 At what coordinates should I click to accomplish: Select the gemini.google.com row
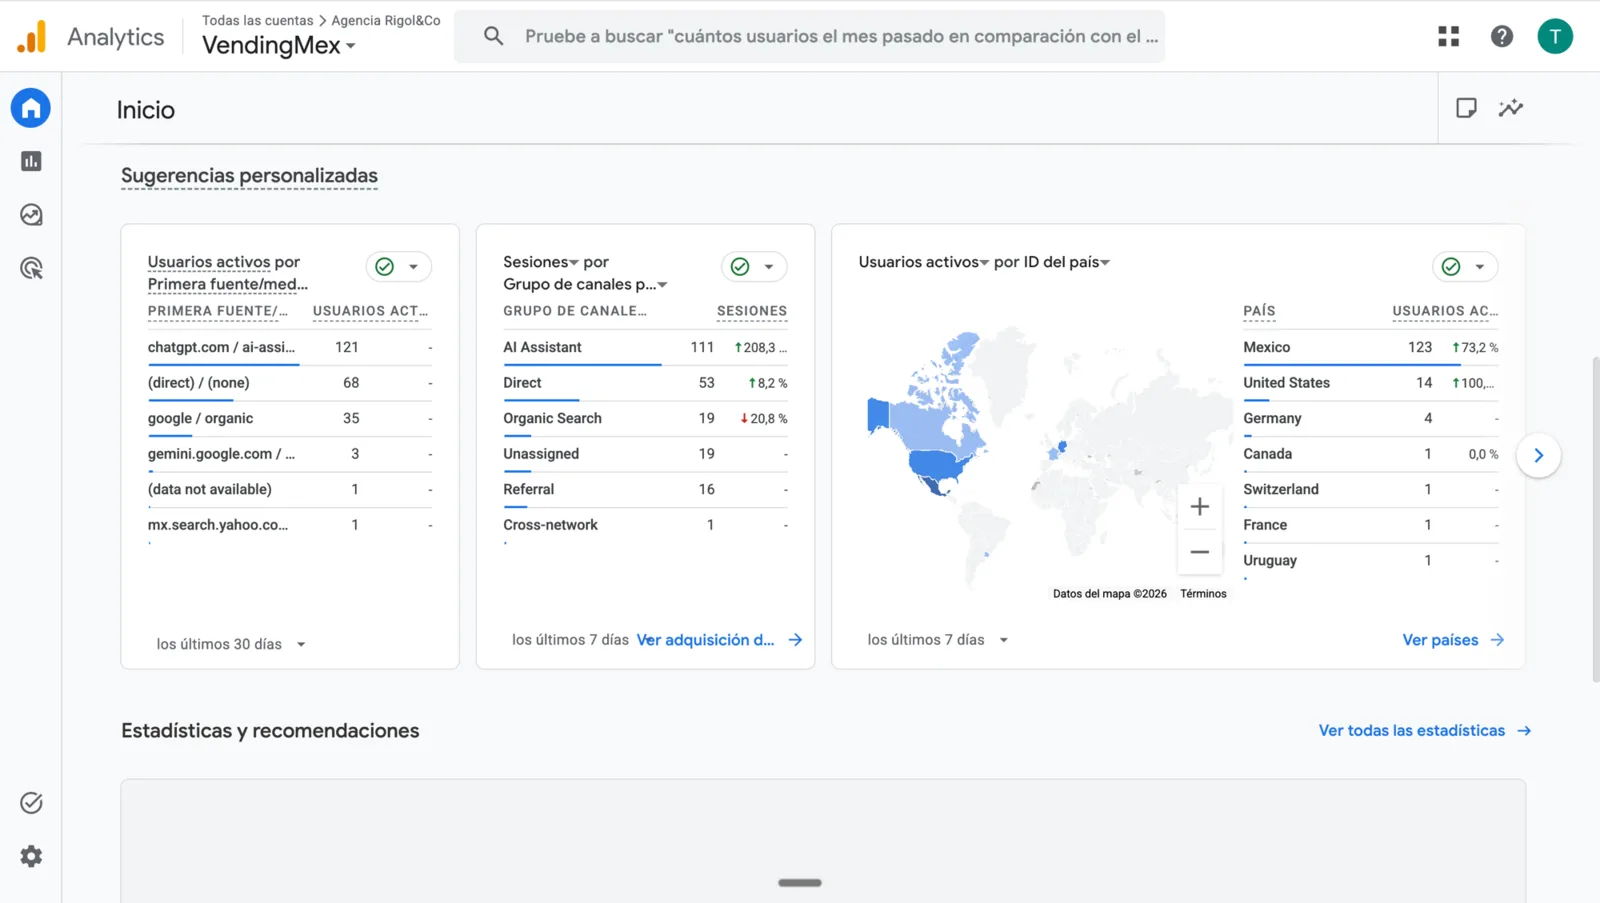pos(290,454)
